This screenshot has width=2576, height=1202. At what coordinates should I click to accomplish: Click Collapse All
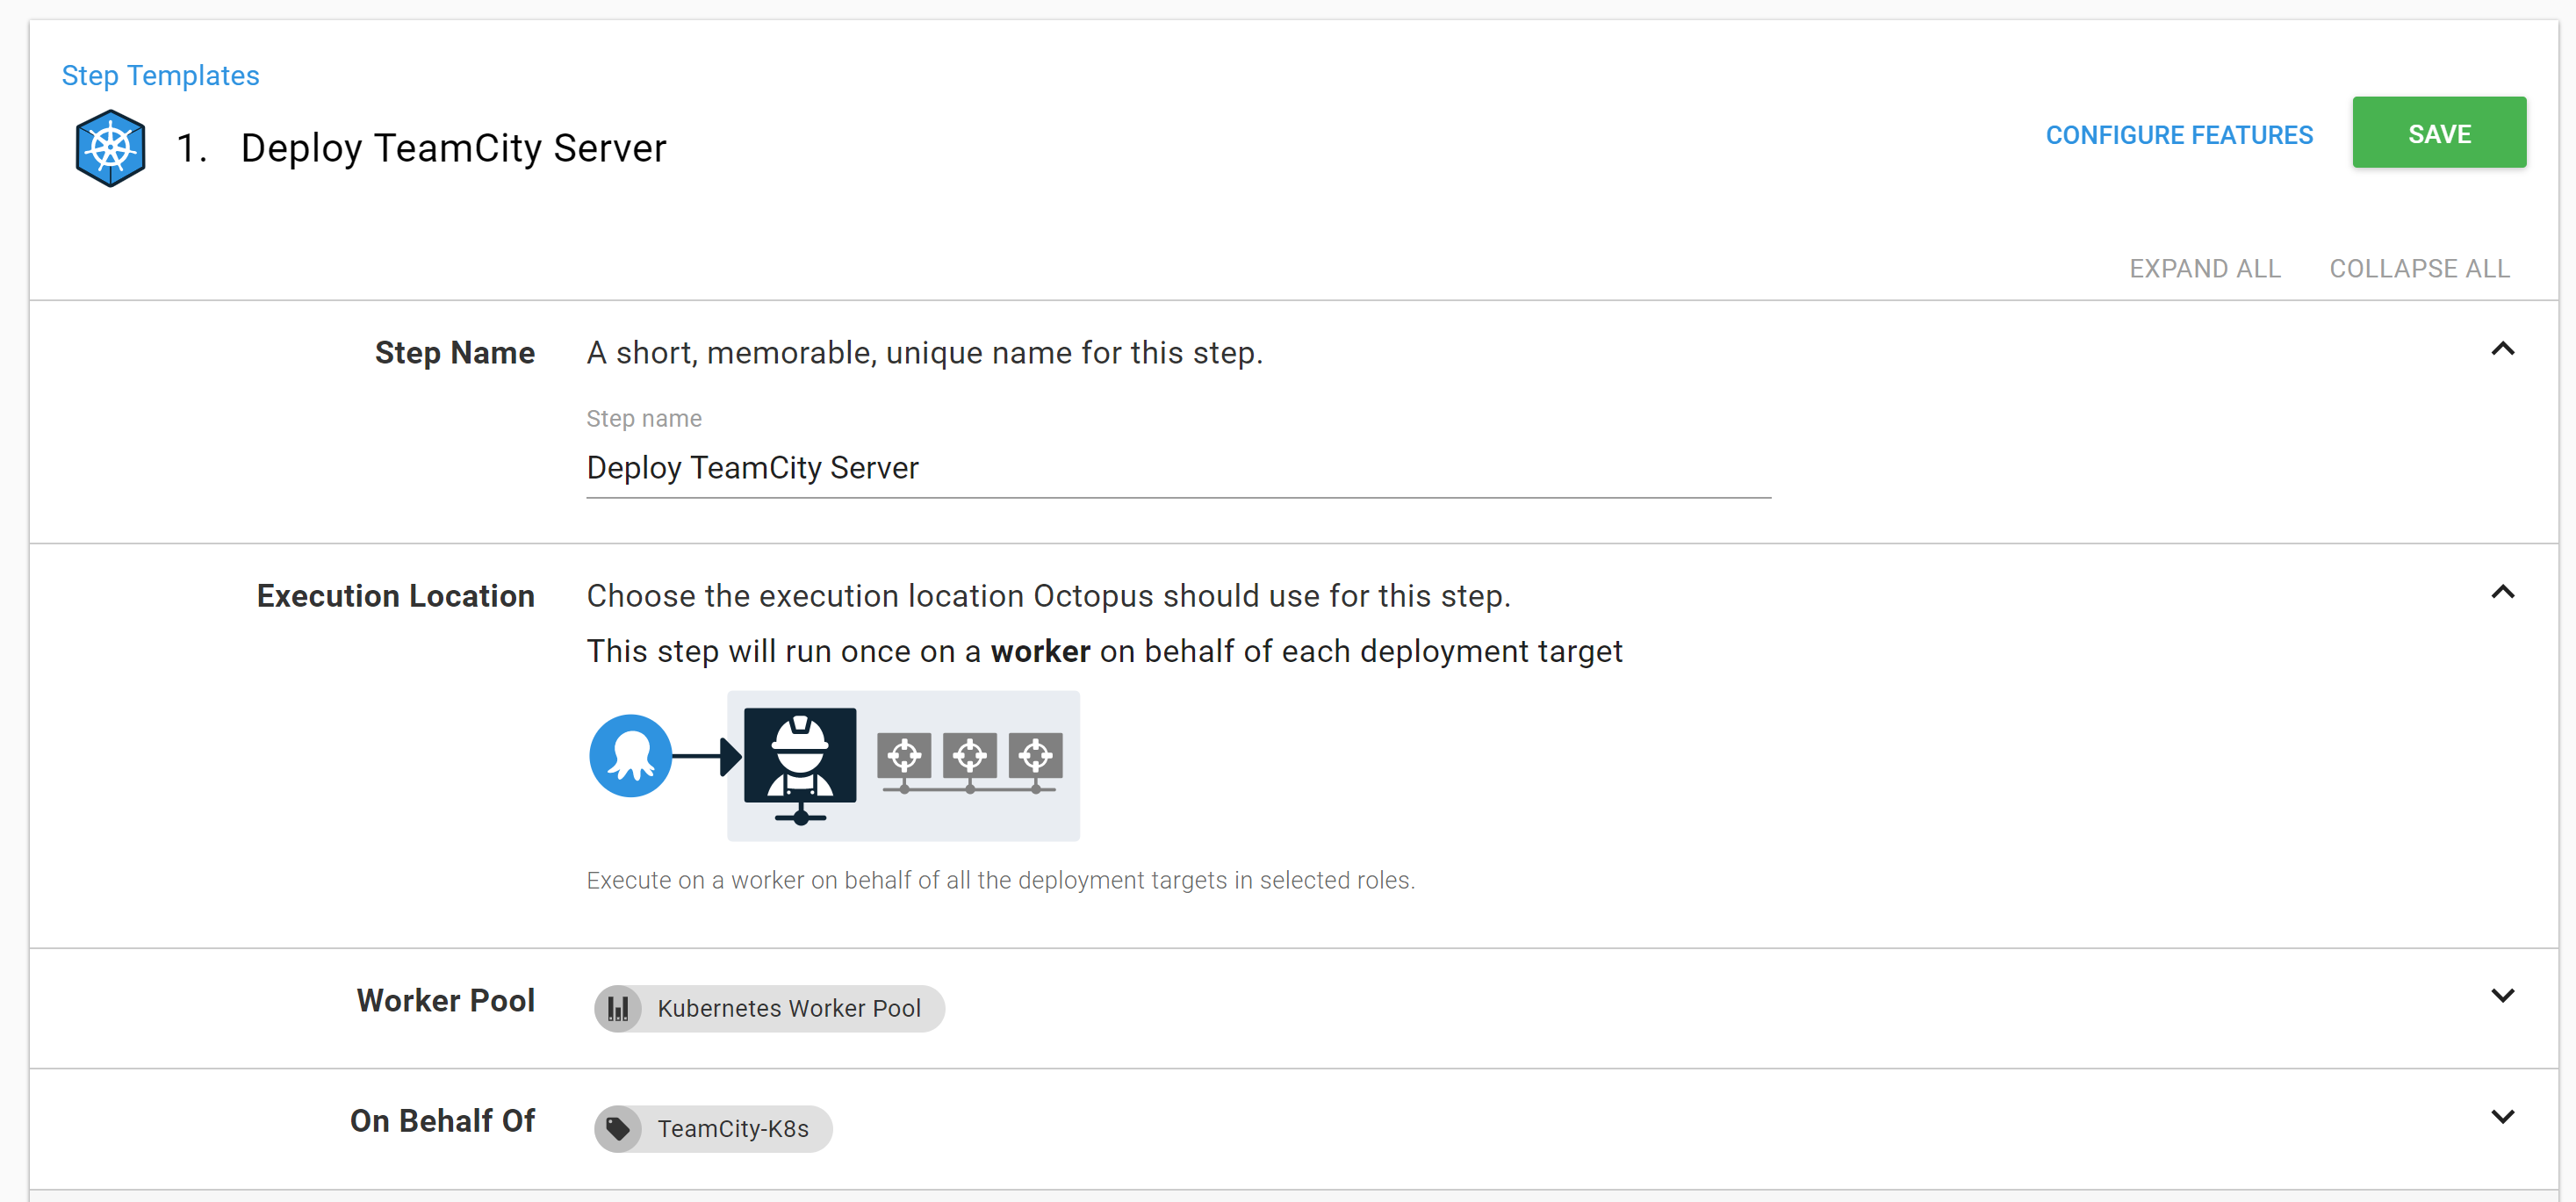pyautogui.click(x=2419, y=268)
